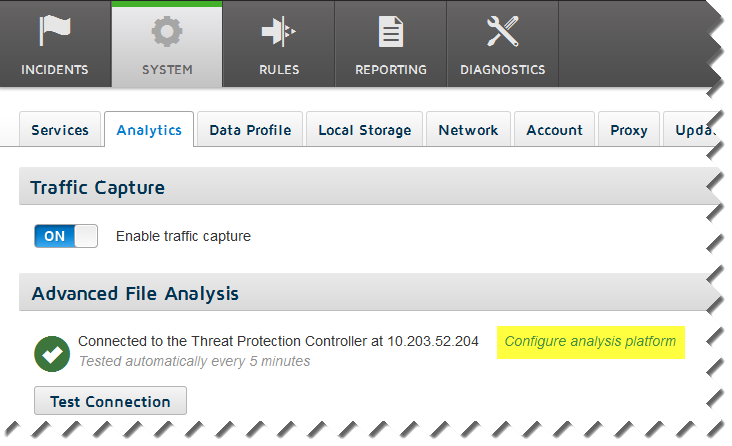This screenshot has height=446, width=732.
Task: Toggle the traffic capture ON switch
Action: click(66, 236)
